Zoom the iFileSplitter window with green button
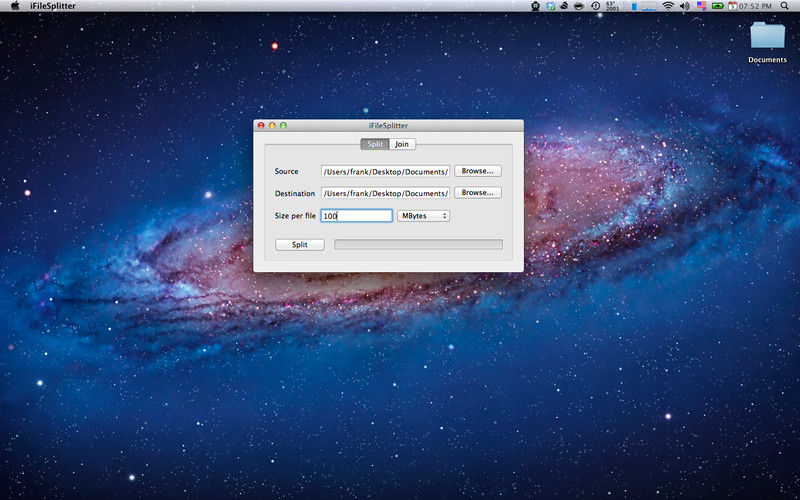 click(x=283, y=126)
